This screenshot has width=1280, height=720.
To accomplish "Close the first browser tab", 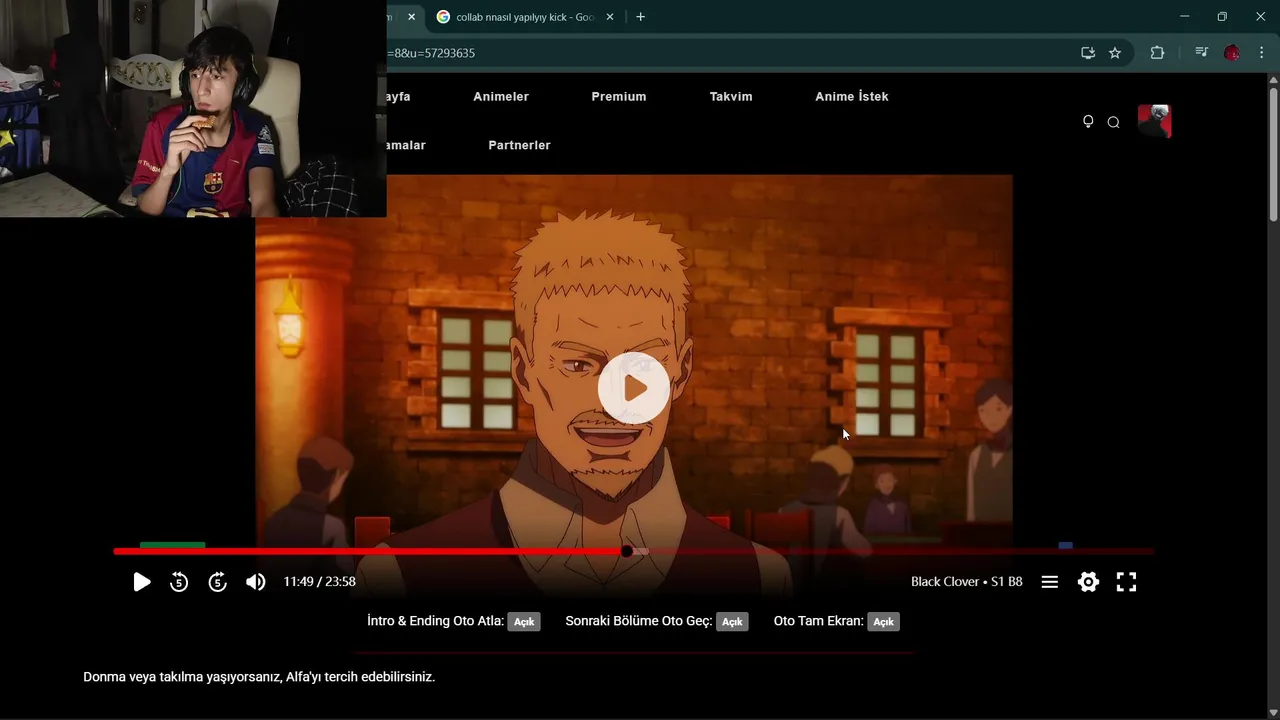I will [411, 17].
